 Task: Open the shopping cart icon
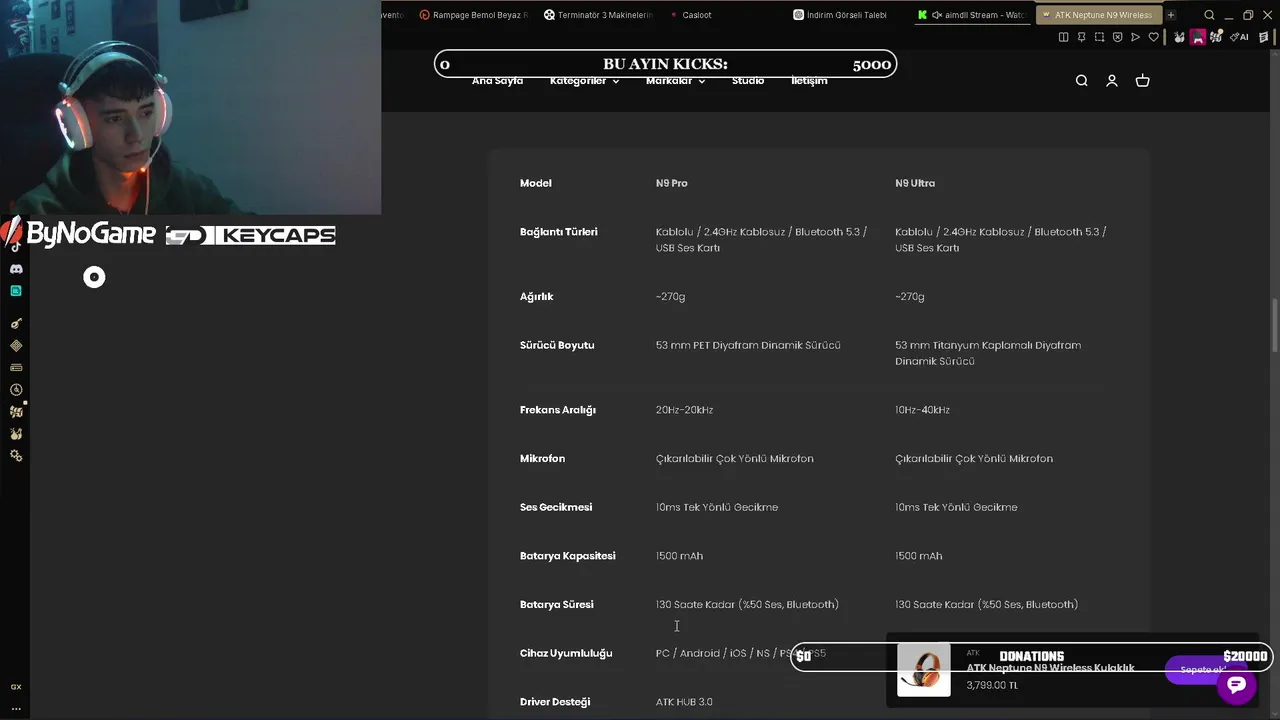pyautogui.click(x=1142, y=81)
